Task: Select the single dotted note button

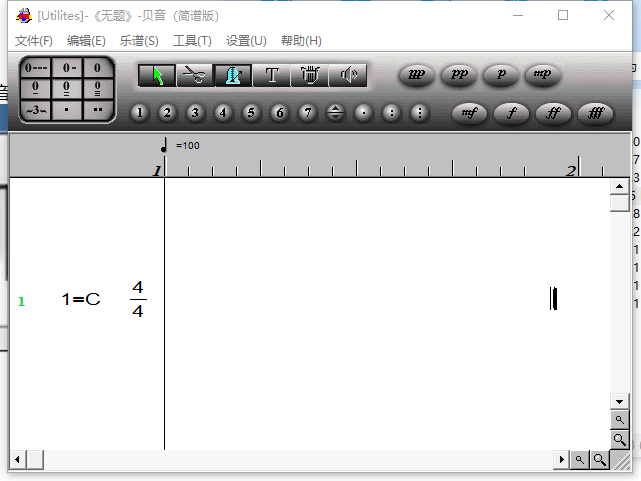Action: [x=67, y=110]
